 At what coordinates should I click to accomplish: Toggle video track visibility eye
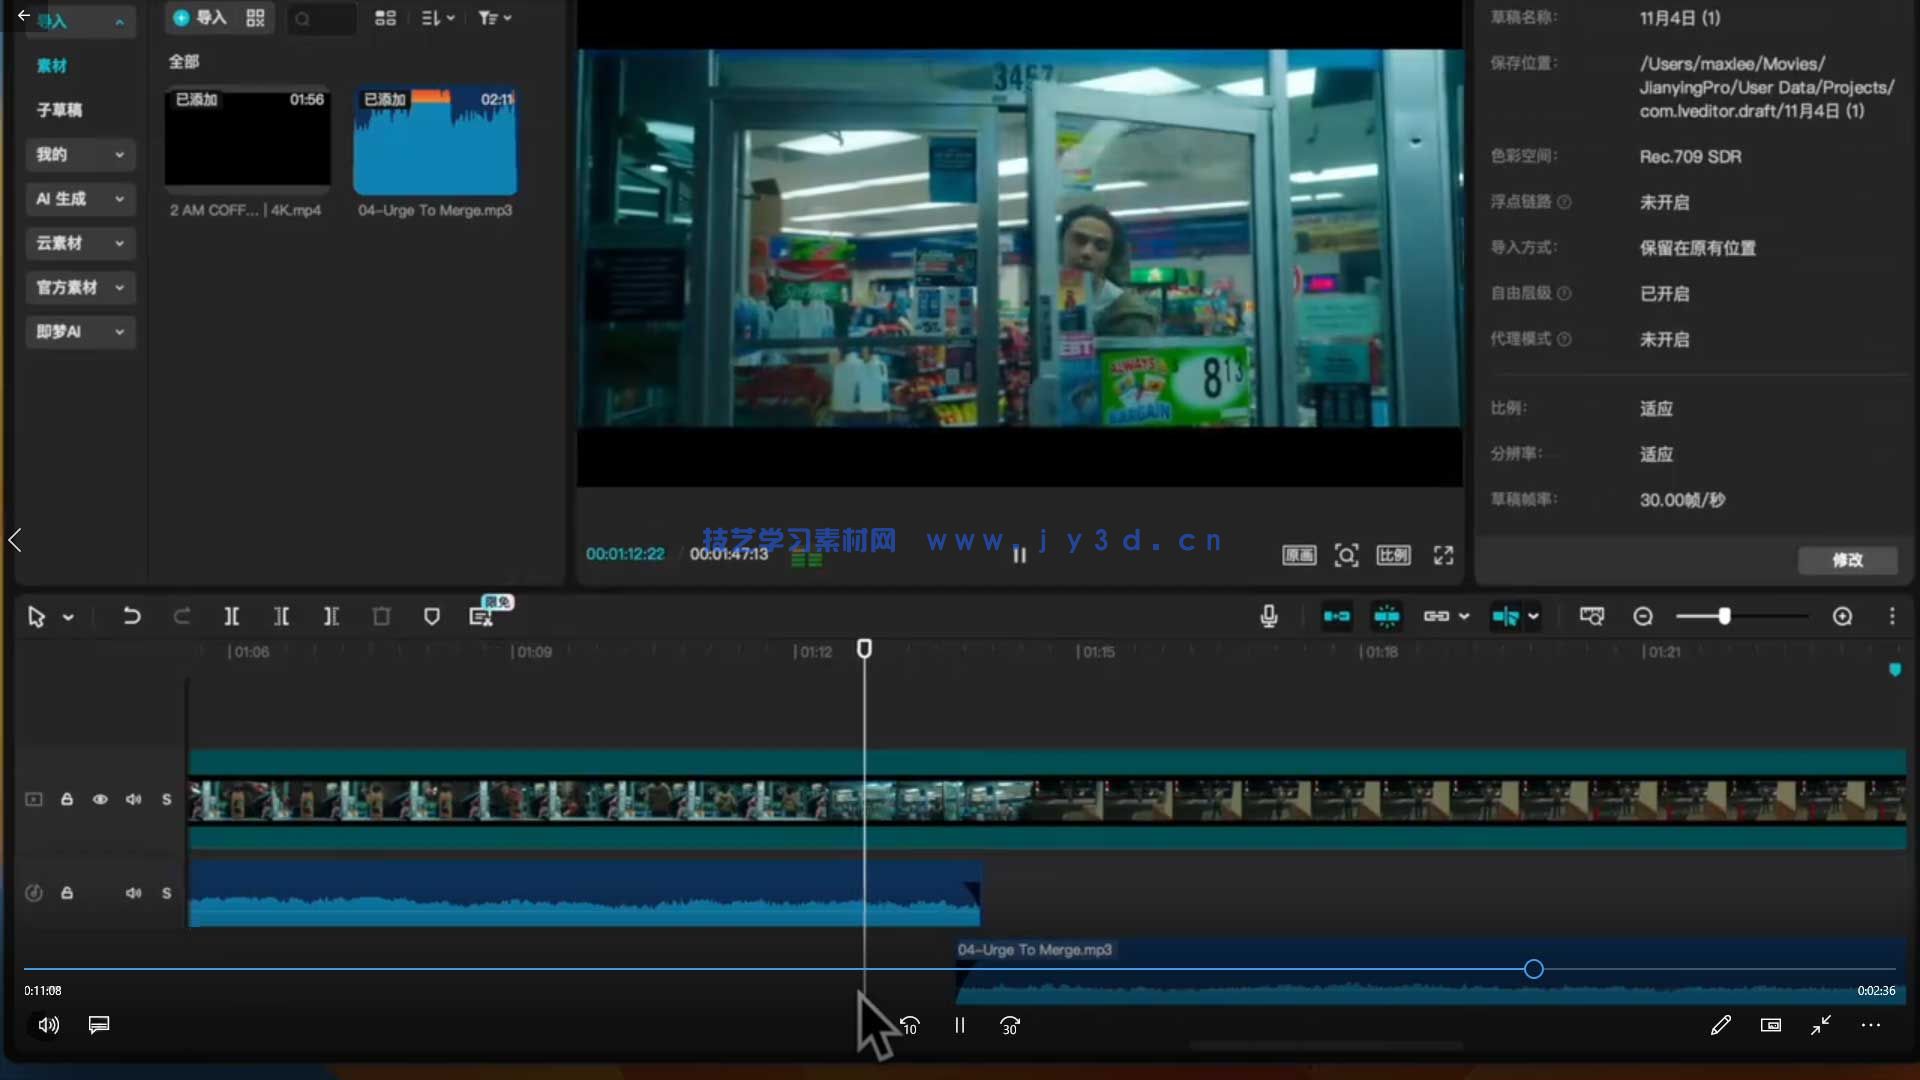coord(100,799)
